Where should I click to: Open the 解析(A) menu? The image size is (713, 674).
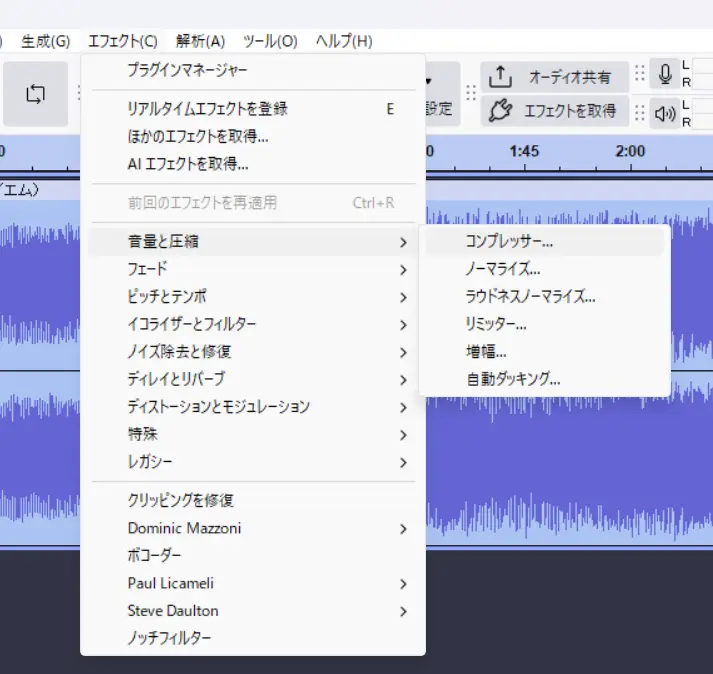coord(200,41)
